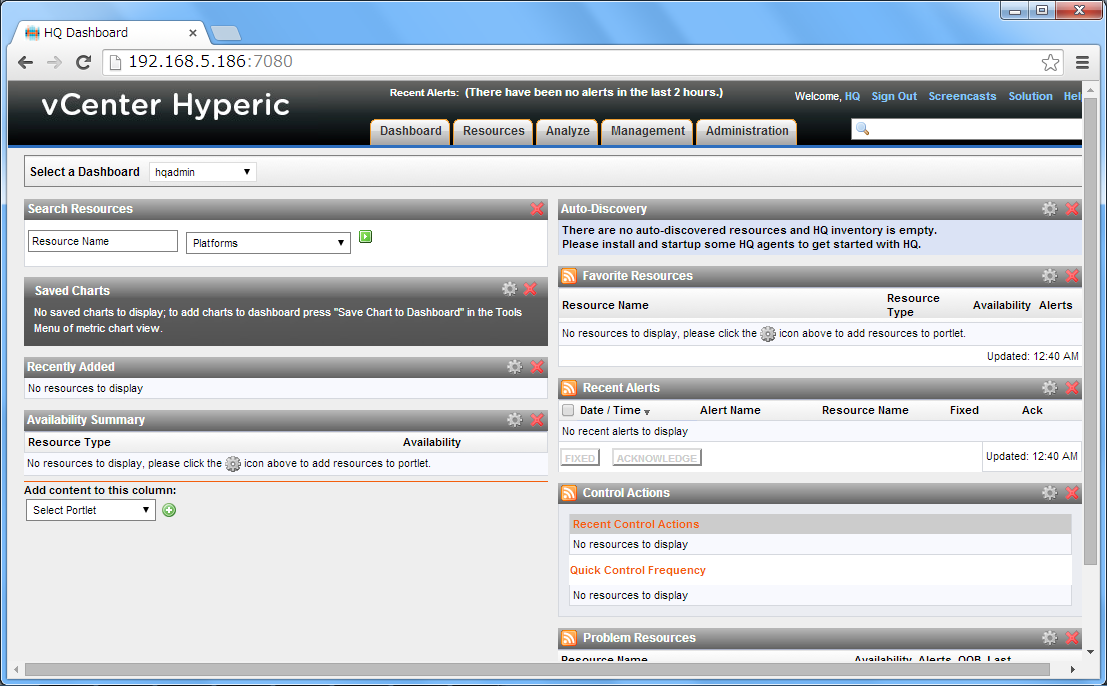
Task: Go back in browser history
Action: [x=25, y=62]
